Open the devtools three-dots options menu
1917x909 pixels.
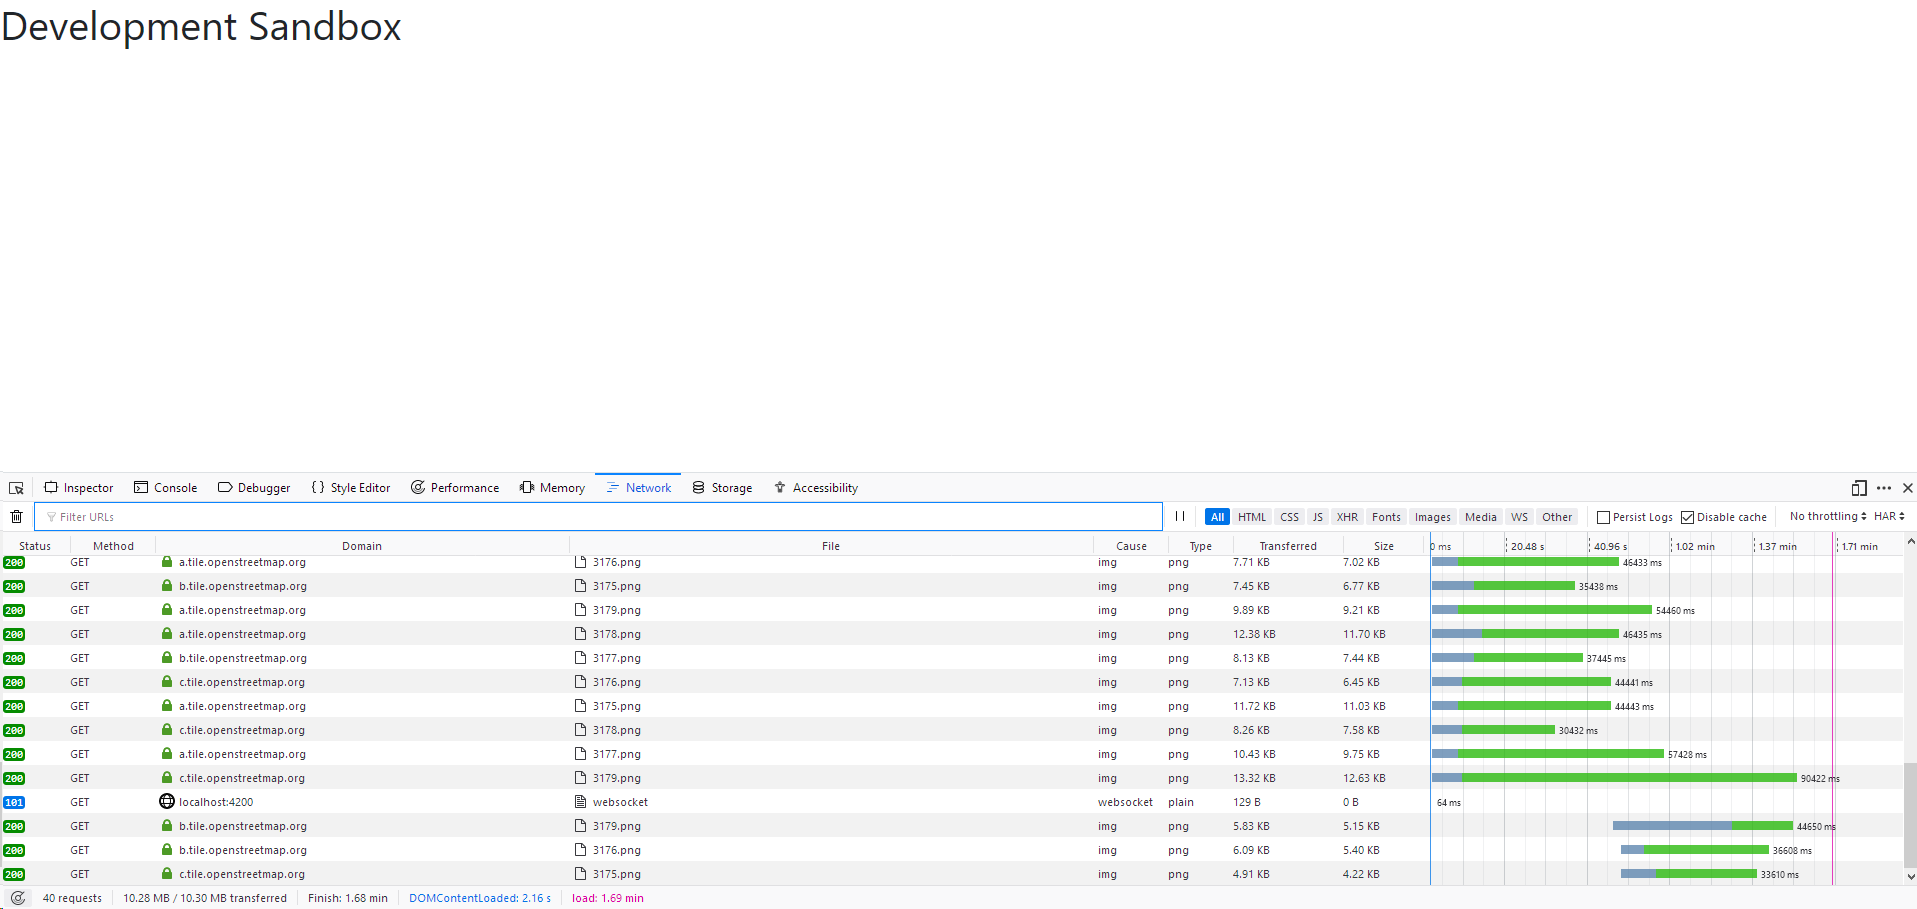(x=1884, y=488)
